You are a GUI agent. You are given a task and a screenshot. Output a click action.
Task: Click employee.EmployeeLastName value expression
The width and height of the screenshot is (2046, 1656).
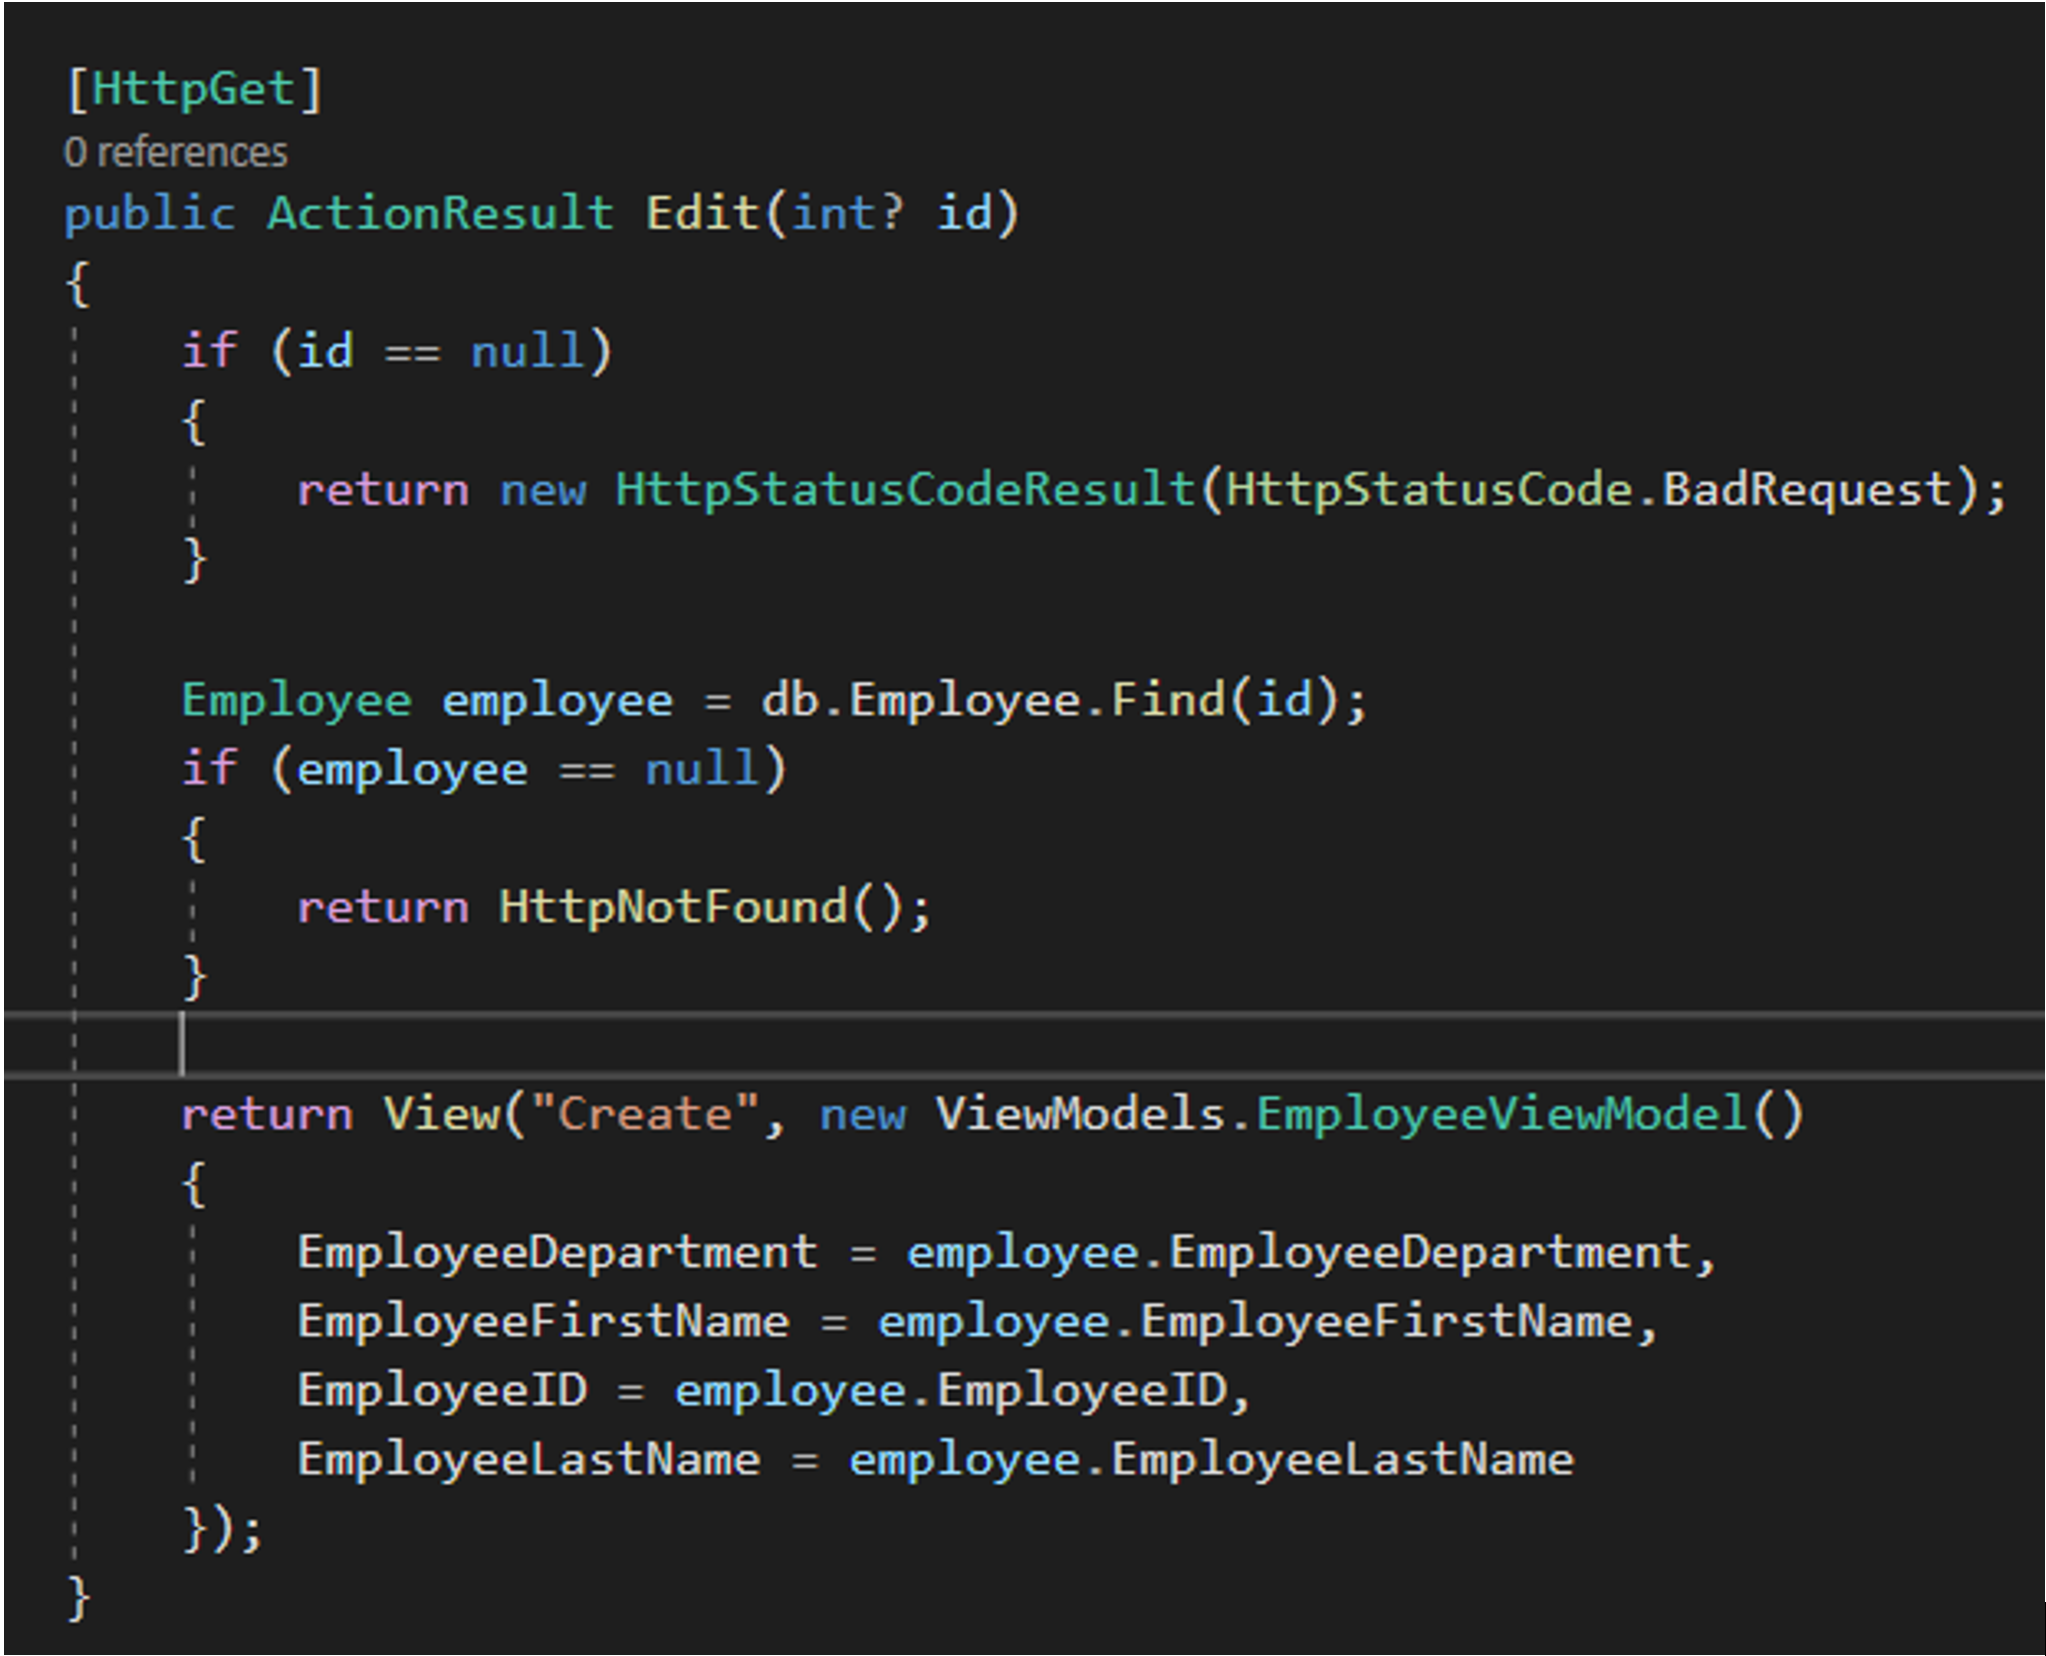tap(1210, 1460)
